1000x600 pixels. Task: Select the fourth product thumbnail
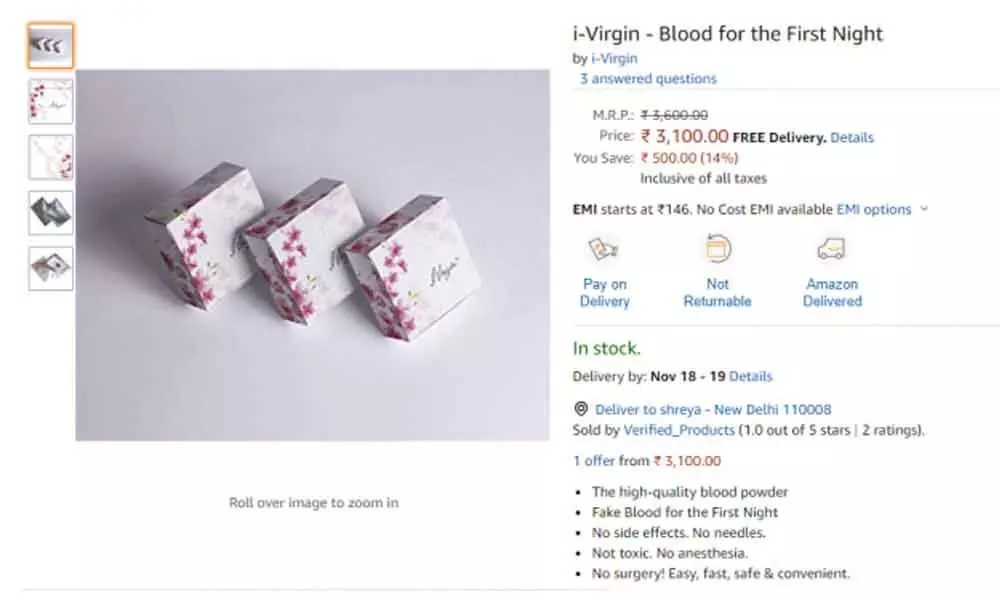50,212
